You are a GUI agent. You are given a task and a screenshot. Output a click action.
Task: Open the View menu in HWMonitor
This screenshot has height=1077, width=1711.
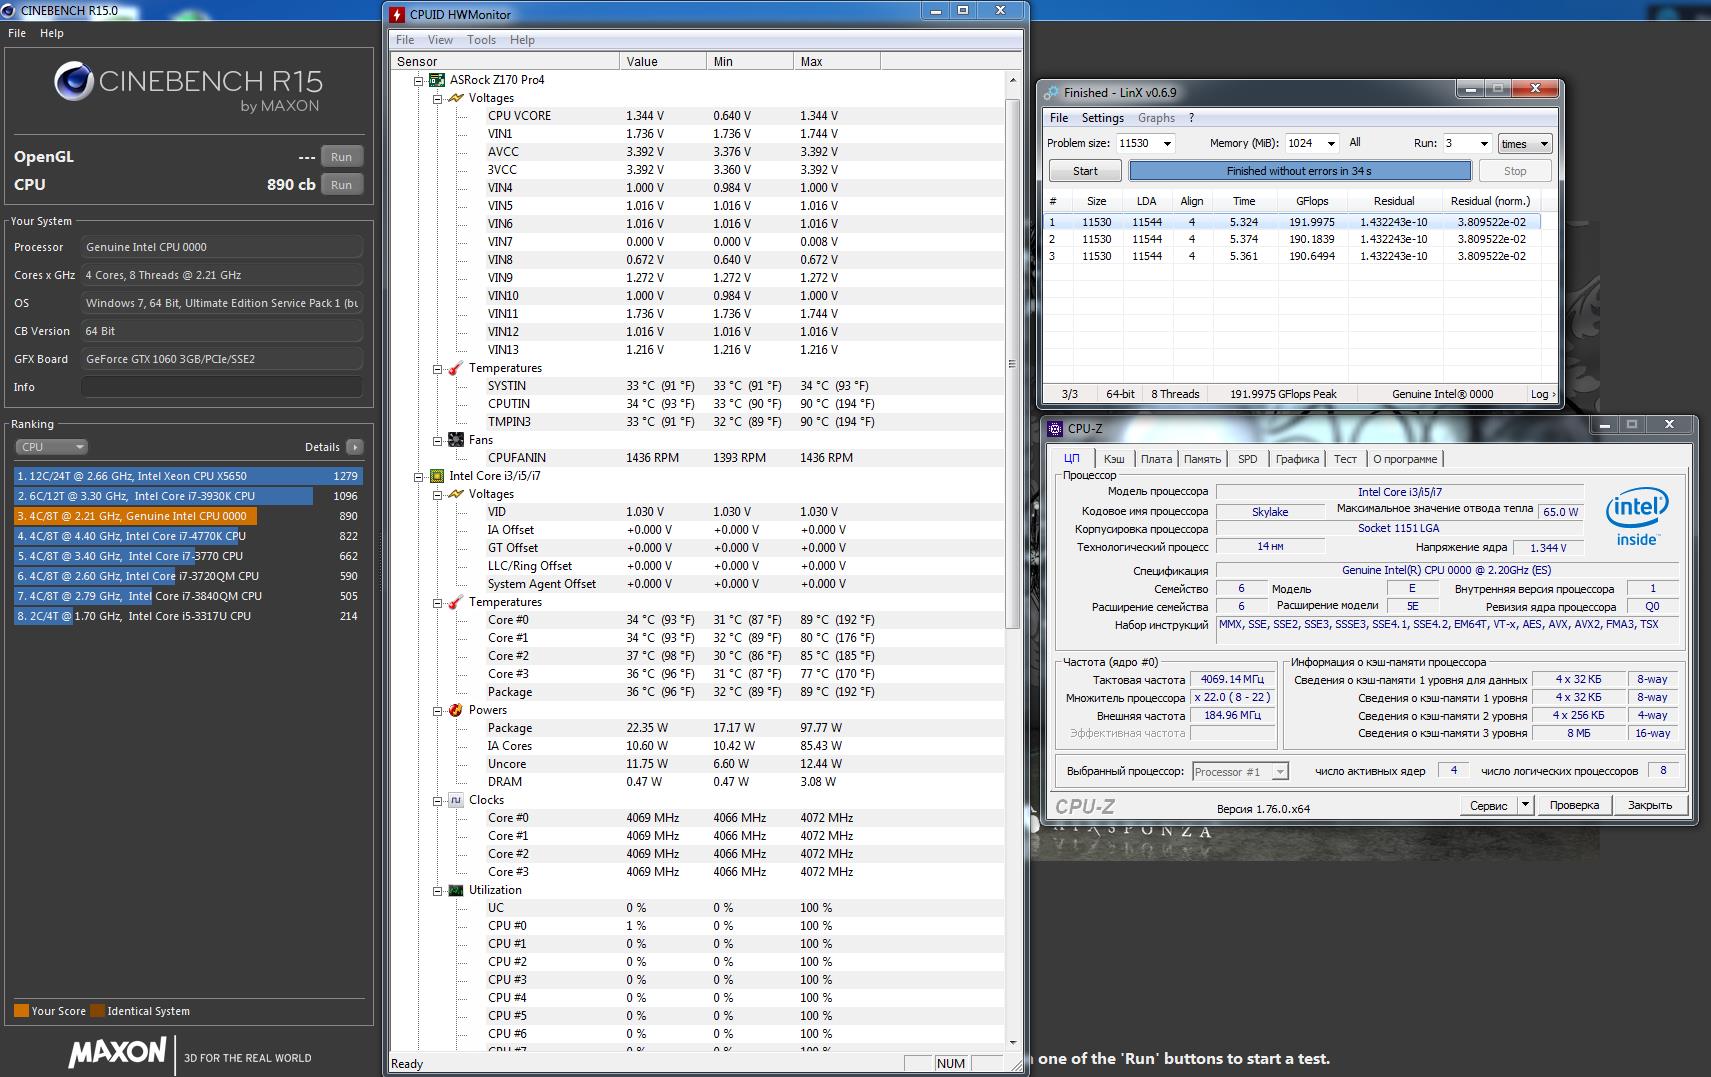tap(440, 40)
